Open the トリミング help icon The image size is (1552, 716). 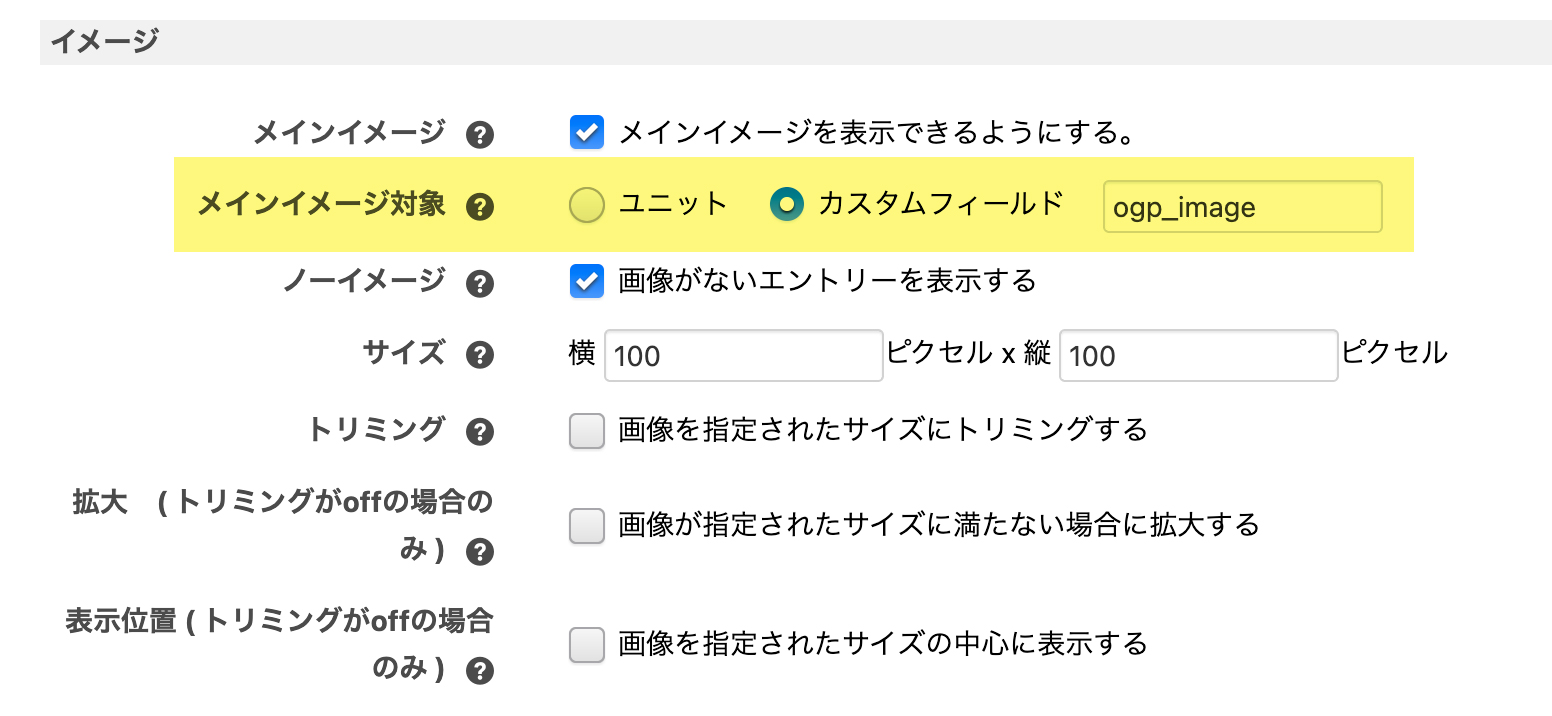(480, 432)
